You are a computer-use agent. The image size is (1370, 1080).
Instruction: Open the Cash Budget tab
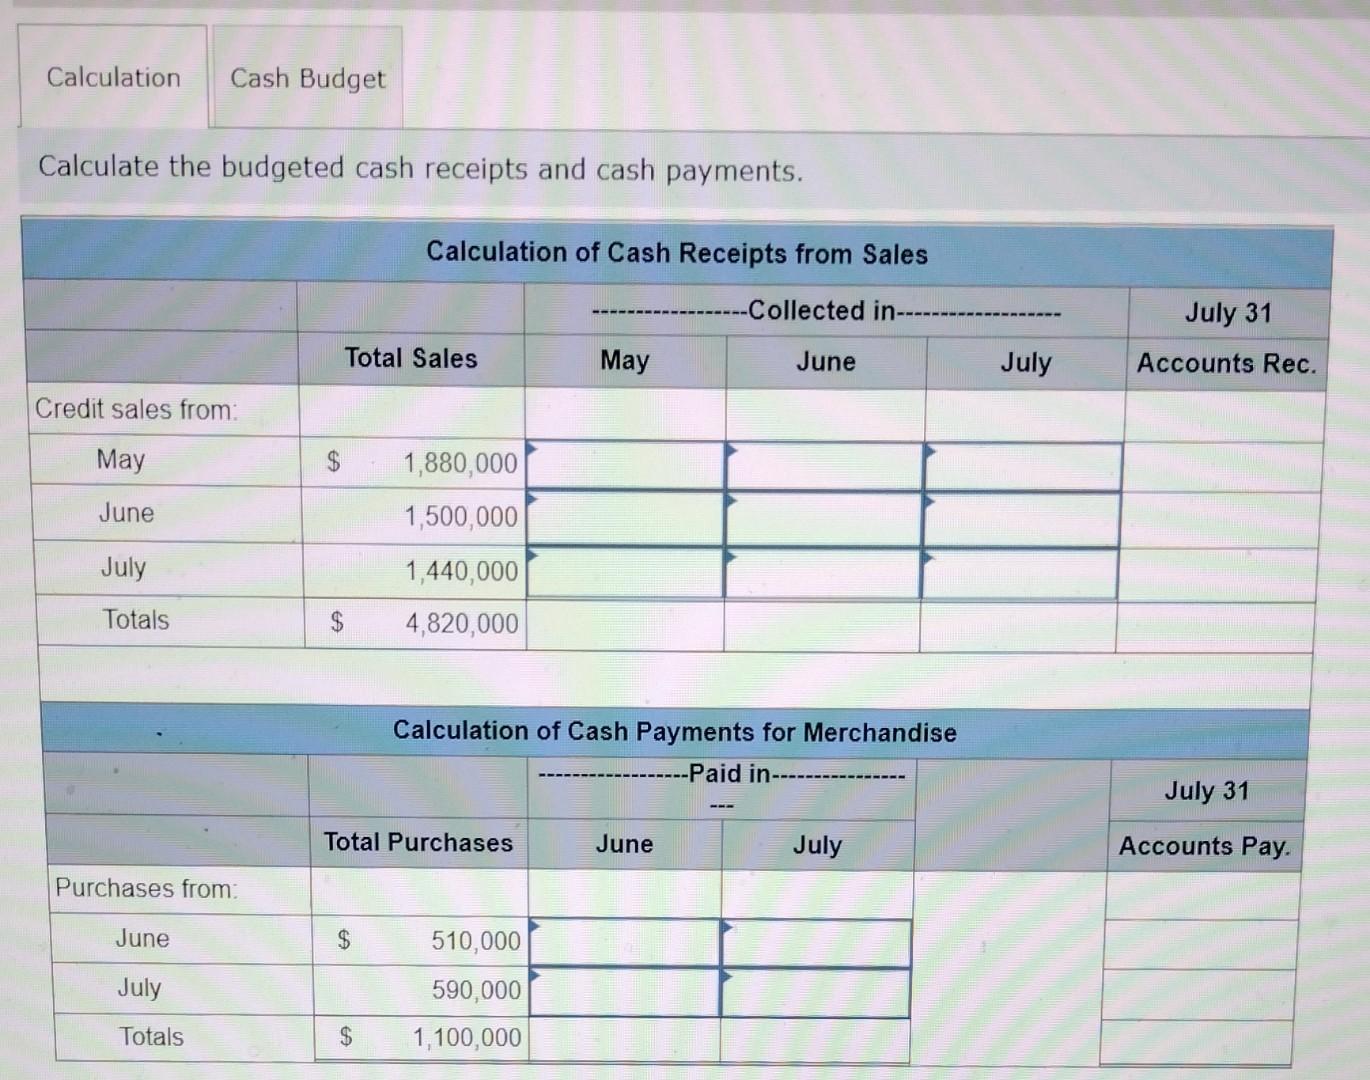tap(307, 78)
